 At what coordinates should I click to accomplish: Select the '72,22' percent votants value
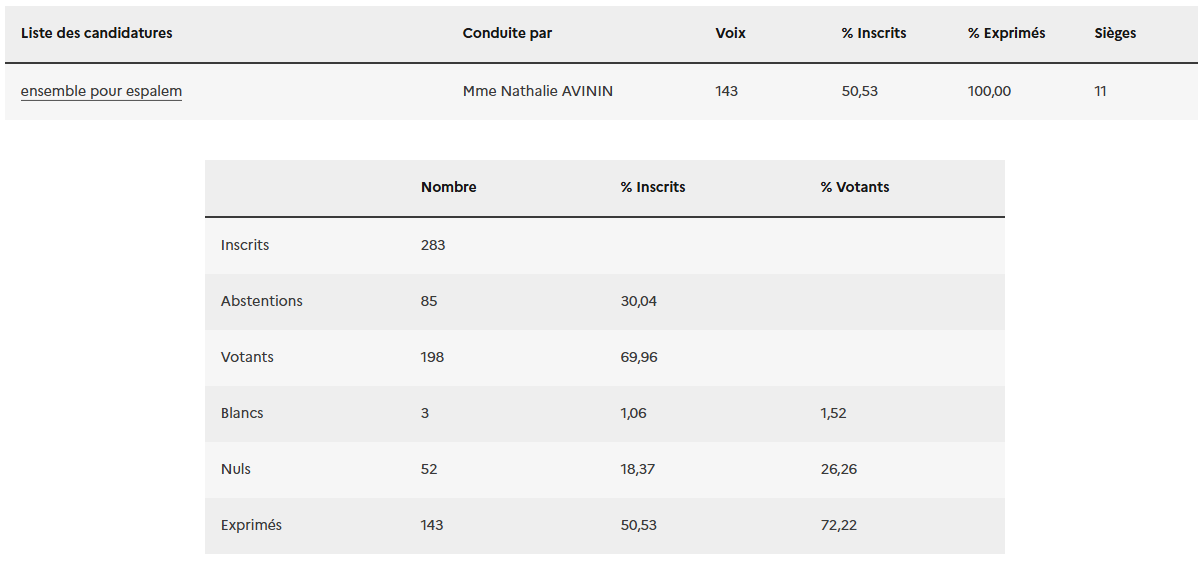[x=838, y=525]
